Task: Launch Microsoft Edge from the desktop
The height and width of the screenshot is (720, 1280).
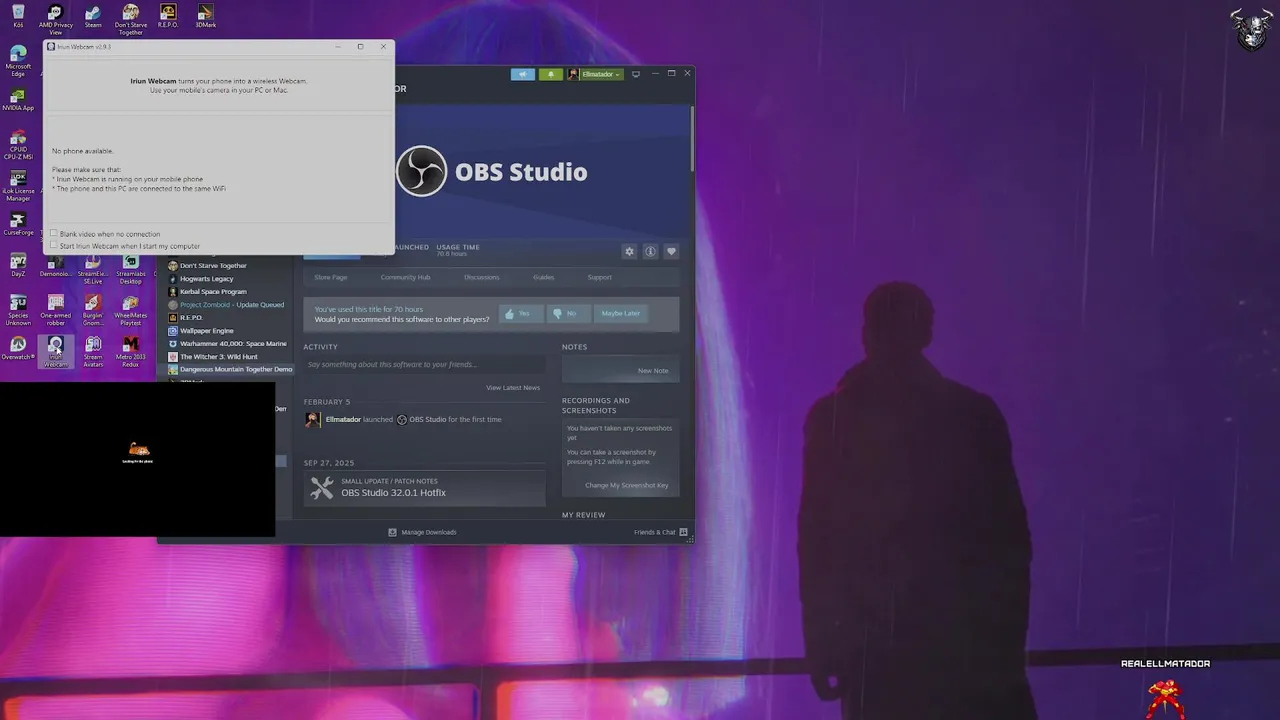Action: [x=18, y=60]
